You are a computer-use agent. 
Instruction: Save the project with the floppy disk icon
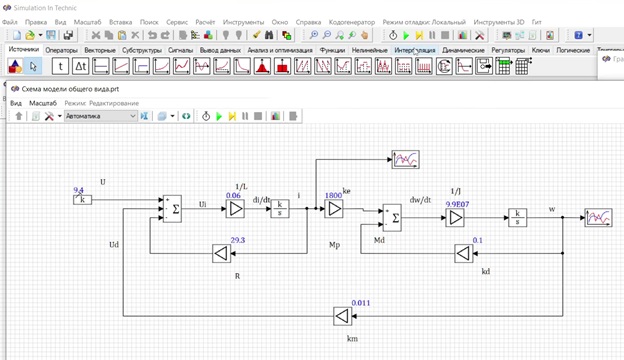point(51,35)
